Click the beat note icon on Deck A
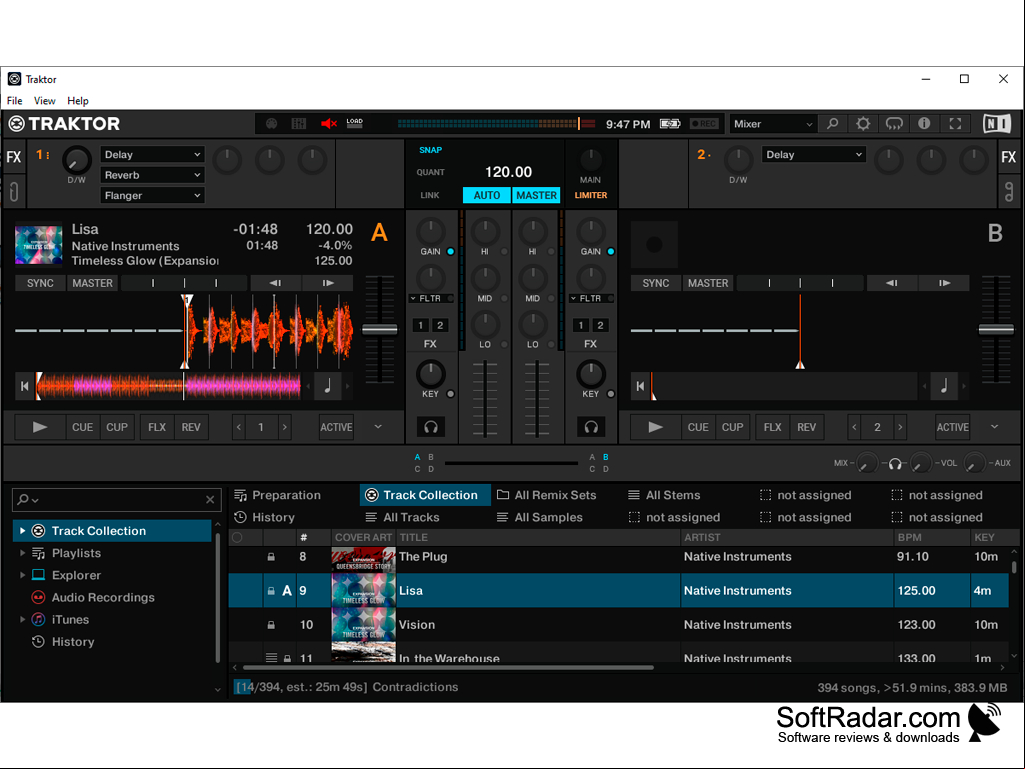 point(328,386)
